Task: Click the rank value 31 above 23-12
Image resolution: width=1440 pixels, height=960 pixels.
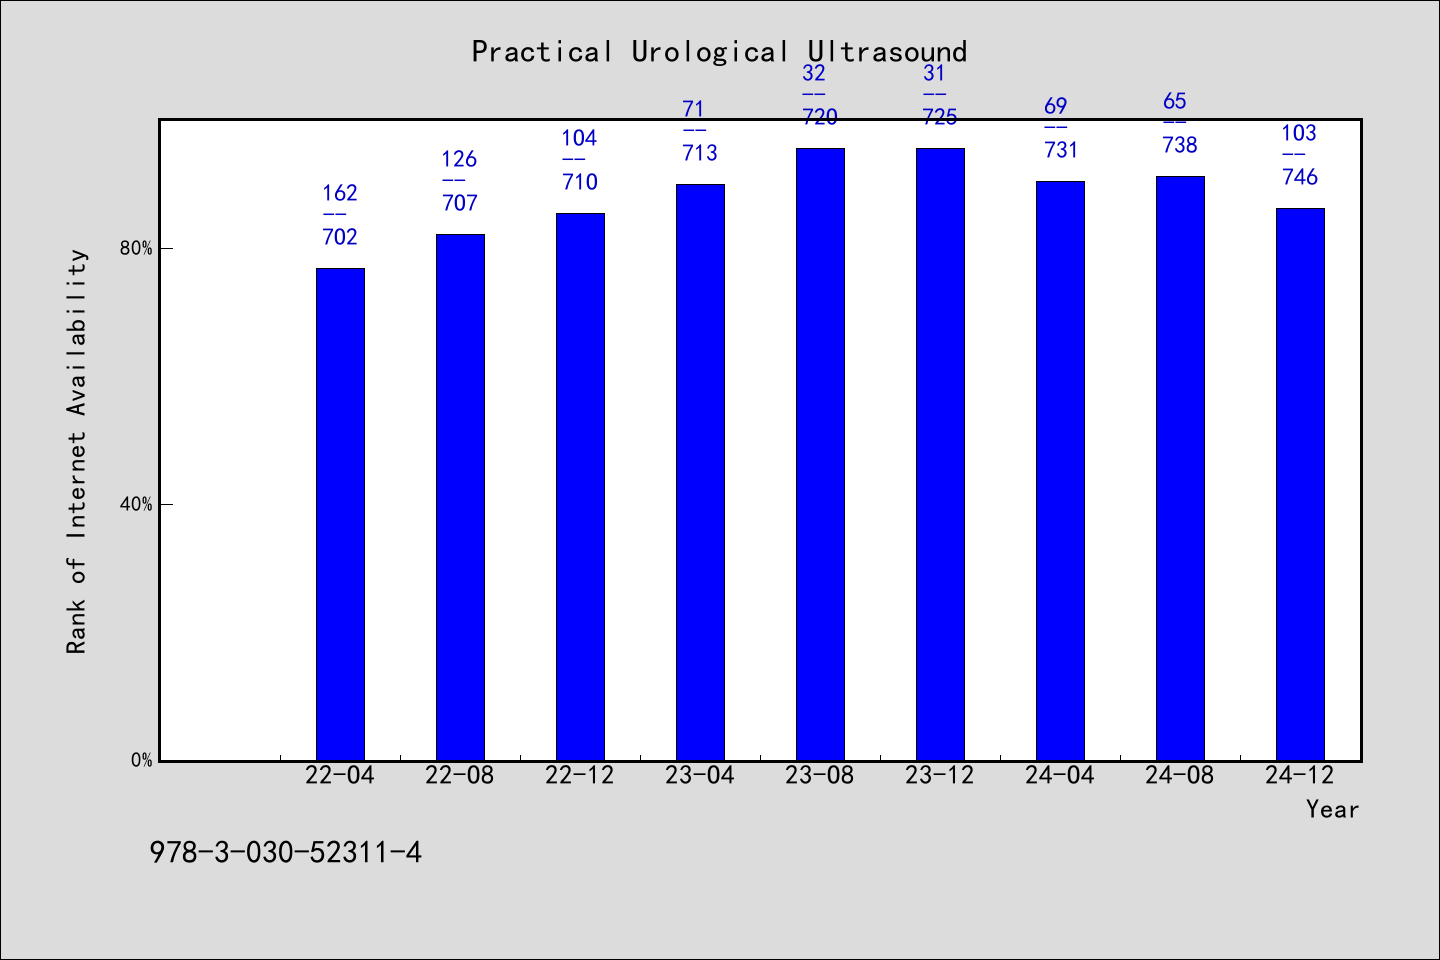Action: [x=934, y=73]
